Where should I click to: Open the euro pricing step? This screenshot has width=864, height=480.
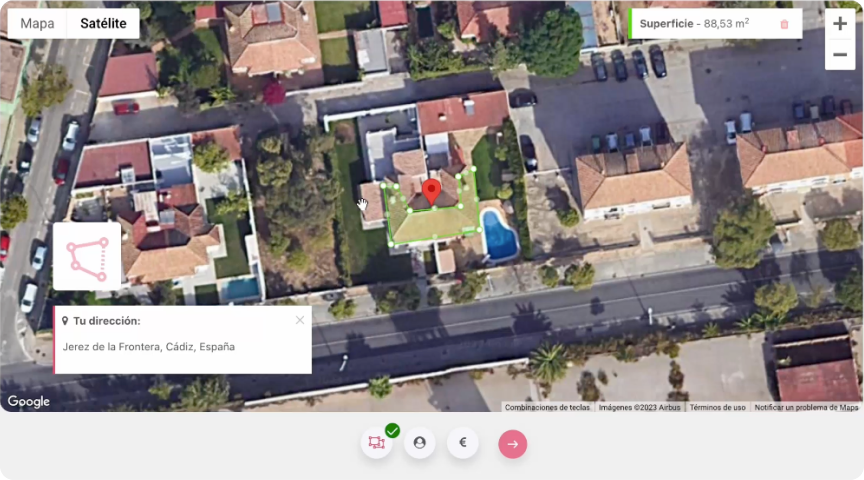tap(463, 443)
